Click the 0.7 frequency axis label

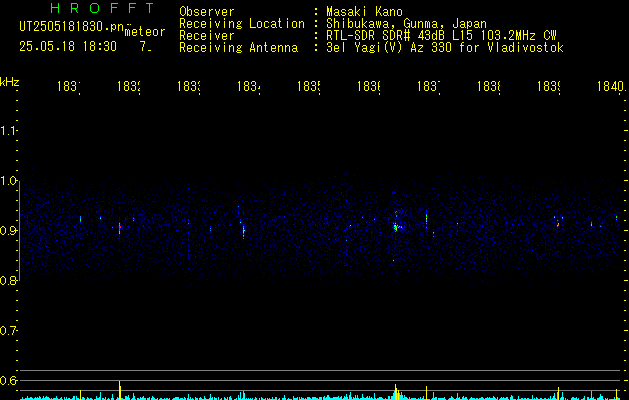click(8, 331)
